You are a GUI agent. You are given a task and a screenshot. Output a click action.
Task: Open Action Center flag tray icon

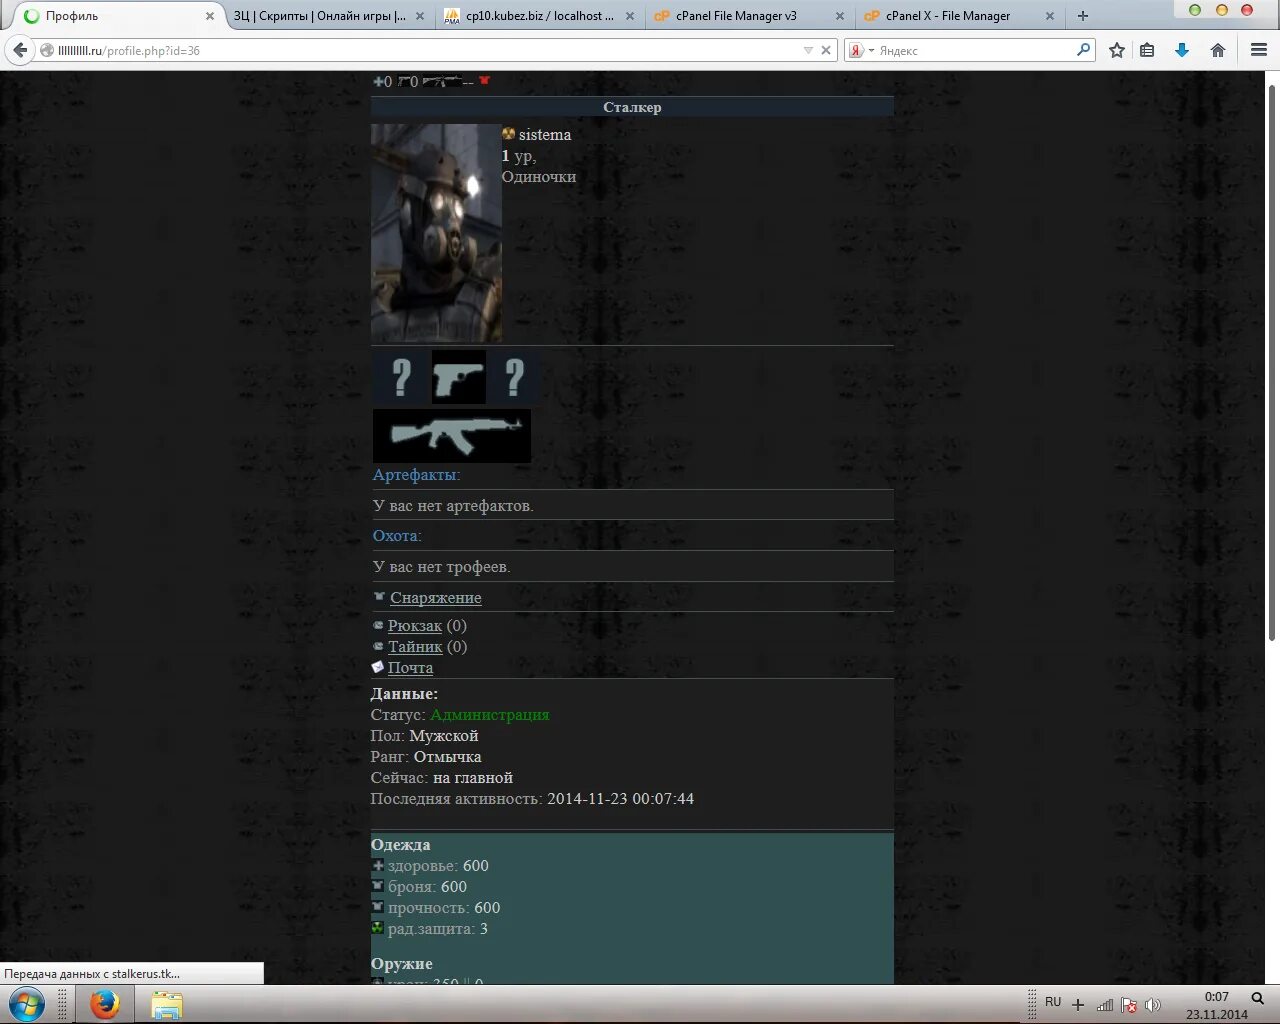pyautogui.click(x=1129, y=1005)
